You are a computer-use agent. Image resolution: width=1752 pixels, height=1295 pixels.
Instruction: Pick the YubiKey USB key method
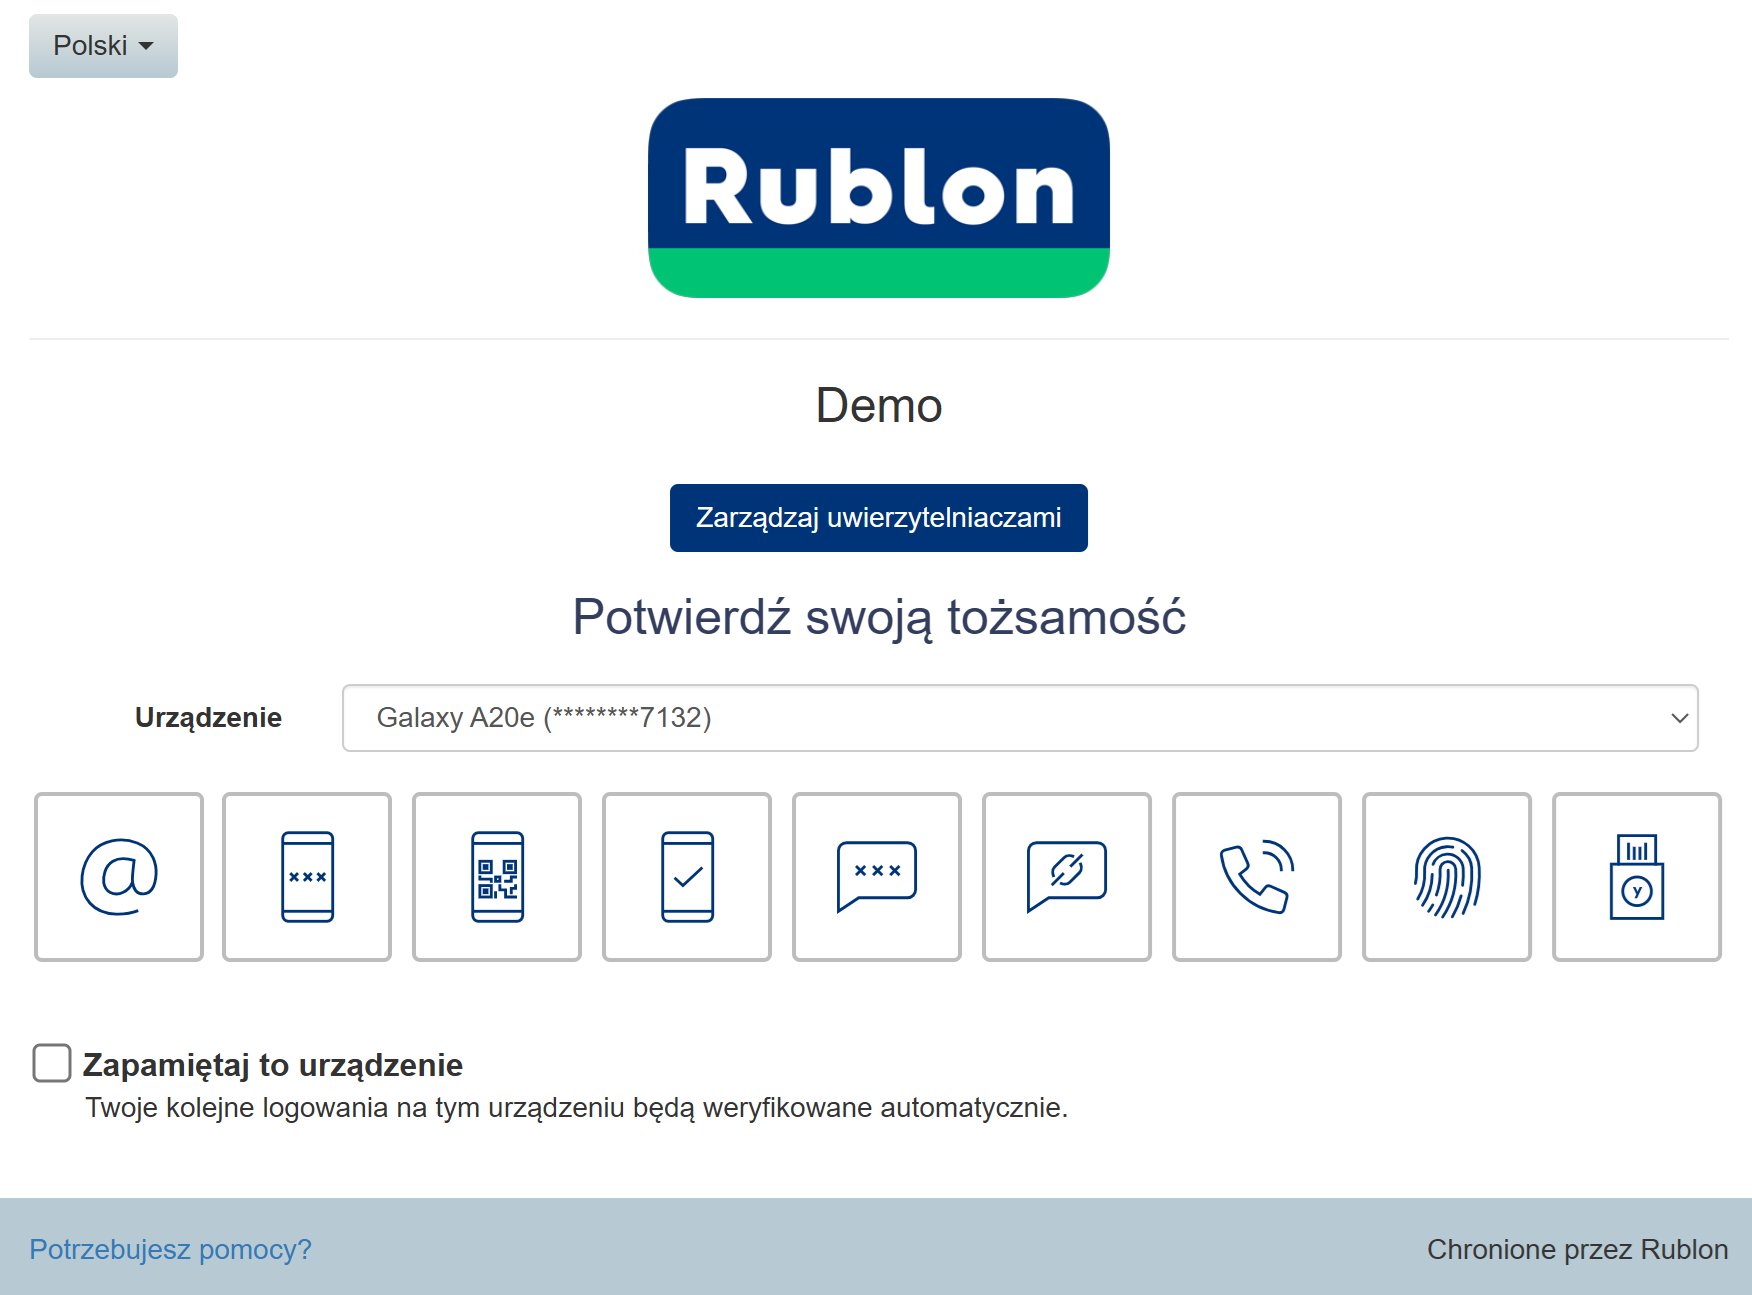point(1637,877)
